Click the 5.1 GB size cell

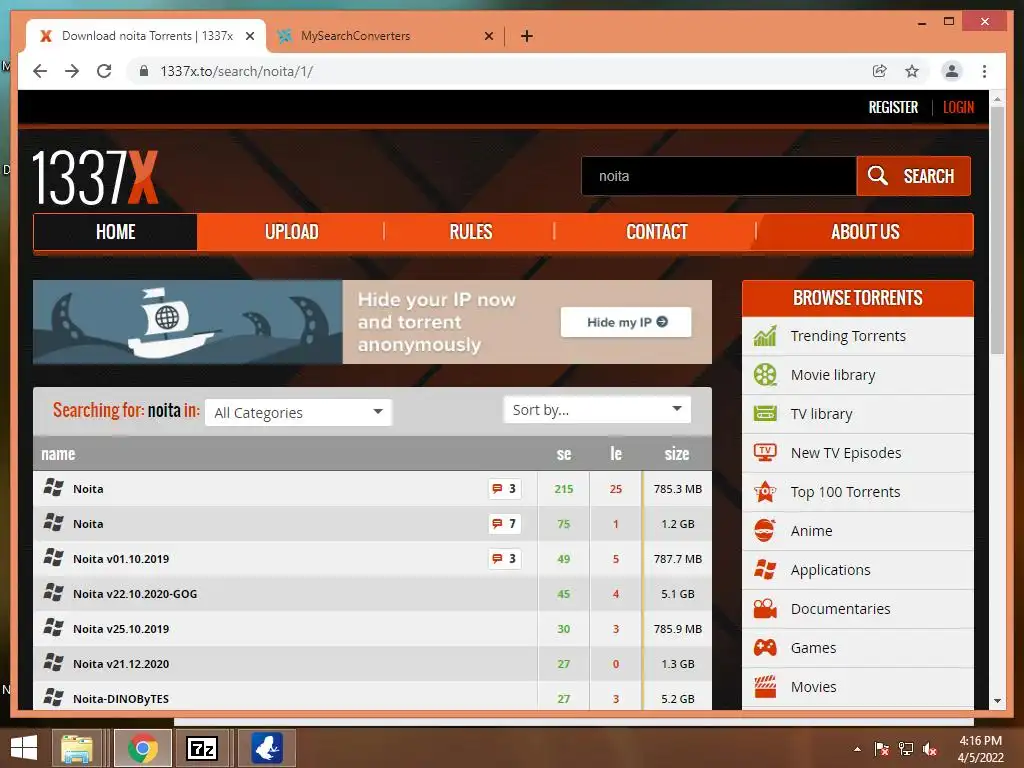click(677, 594)
